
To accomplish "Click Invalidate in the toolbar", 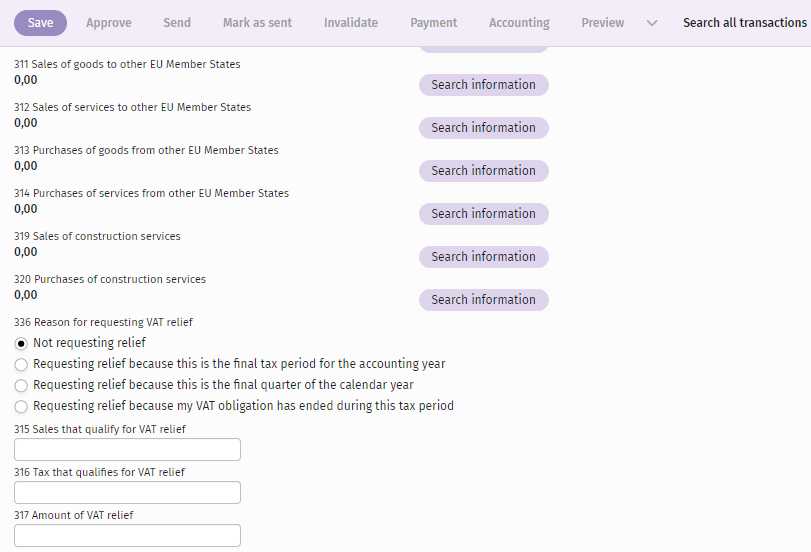I will (351, 23).
